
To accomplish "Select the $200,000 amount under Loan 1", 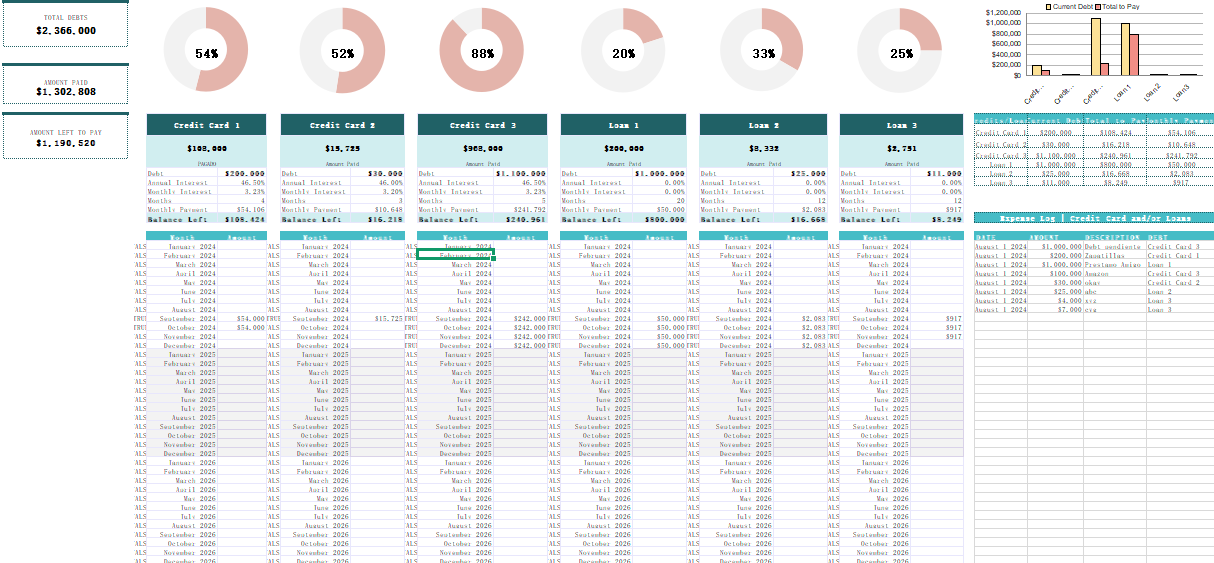I will [623, 148].
